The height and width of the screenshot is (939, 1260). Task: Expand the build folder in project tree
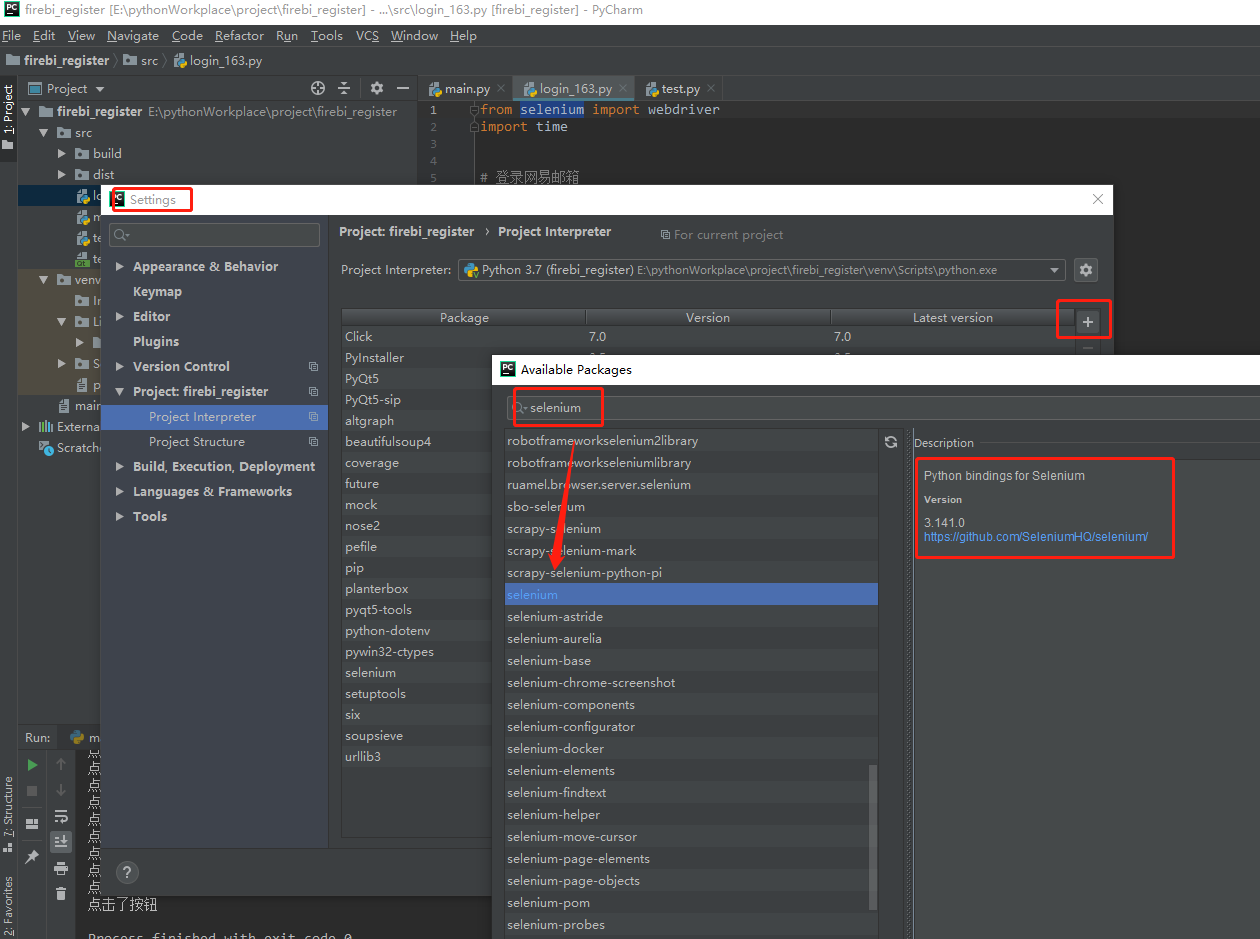click(x=61, y=154)
